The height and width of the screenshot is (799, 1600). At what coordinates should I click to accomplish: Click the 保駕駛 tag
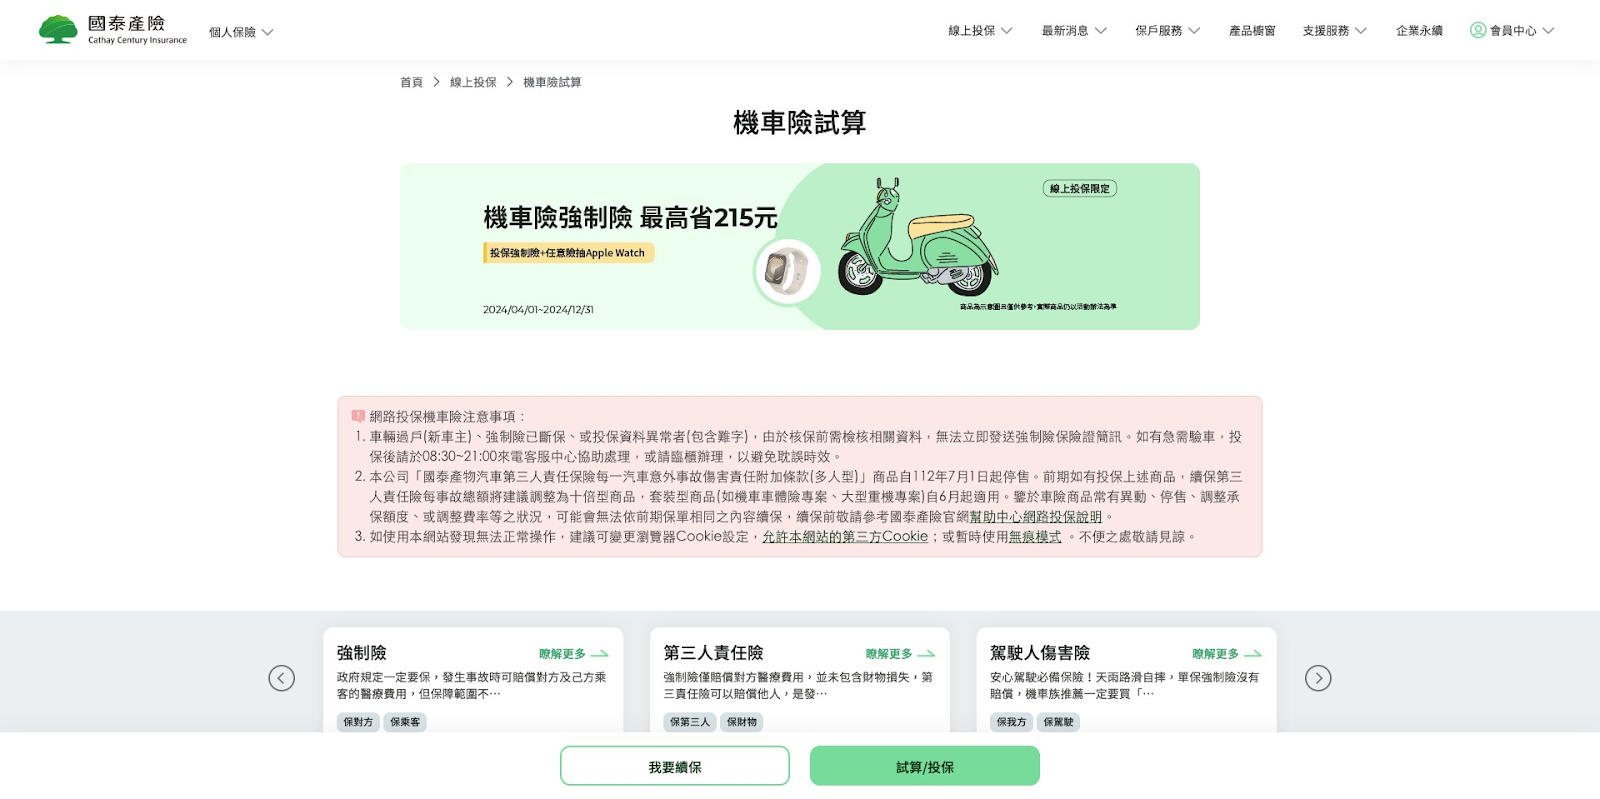click(1058, 722)
